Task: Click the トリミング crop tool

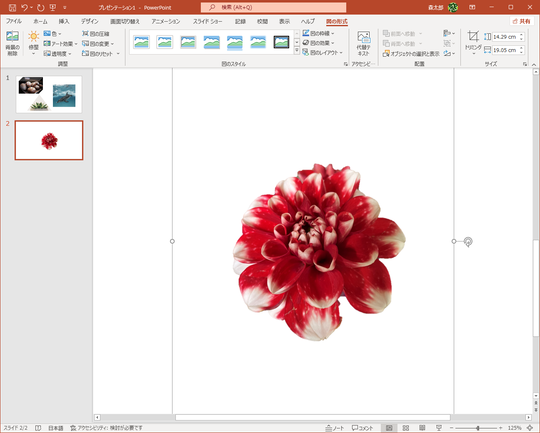Action: coord(473,43)
